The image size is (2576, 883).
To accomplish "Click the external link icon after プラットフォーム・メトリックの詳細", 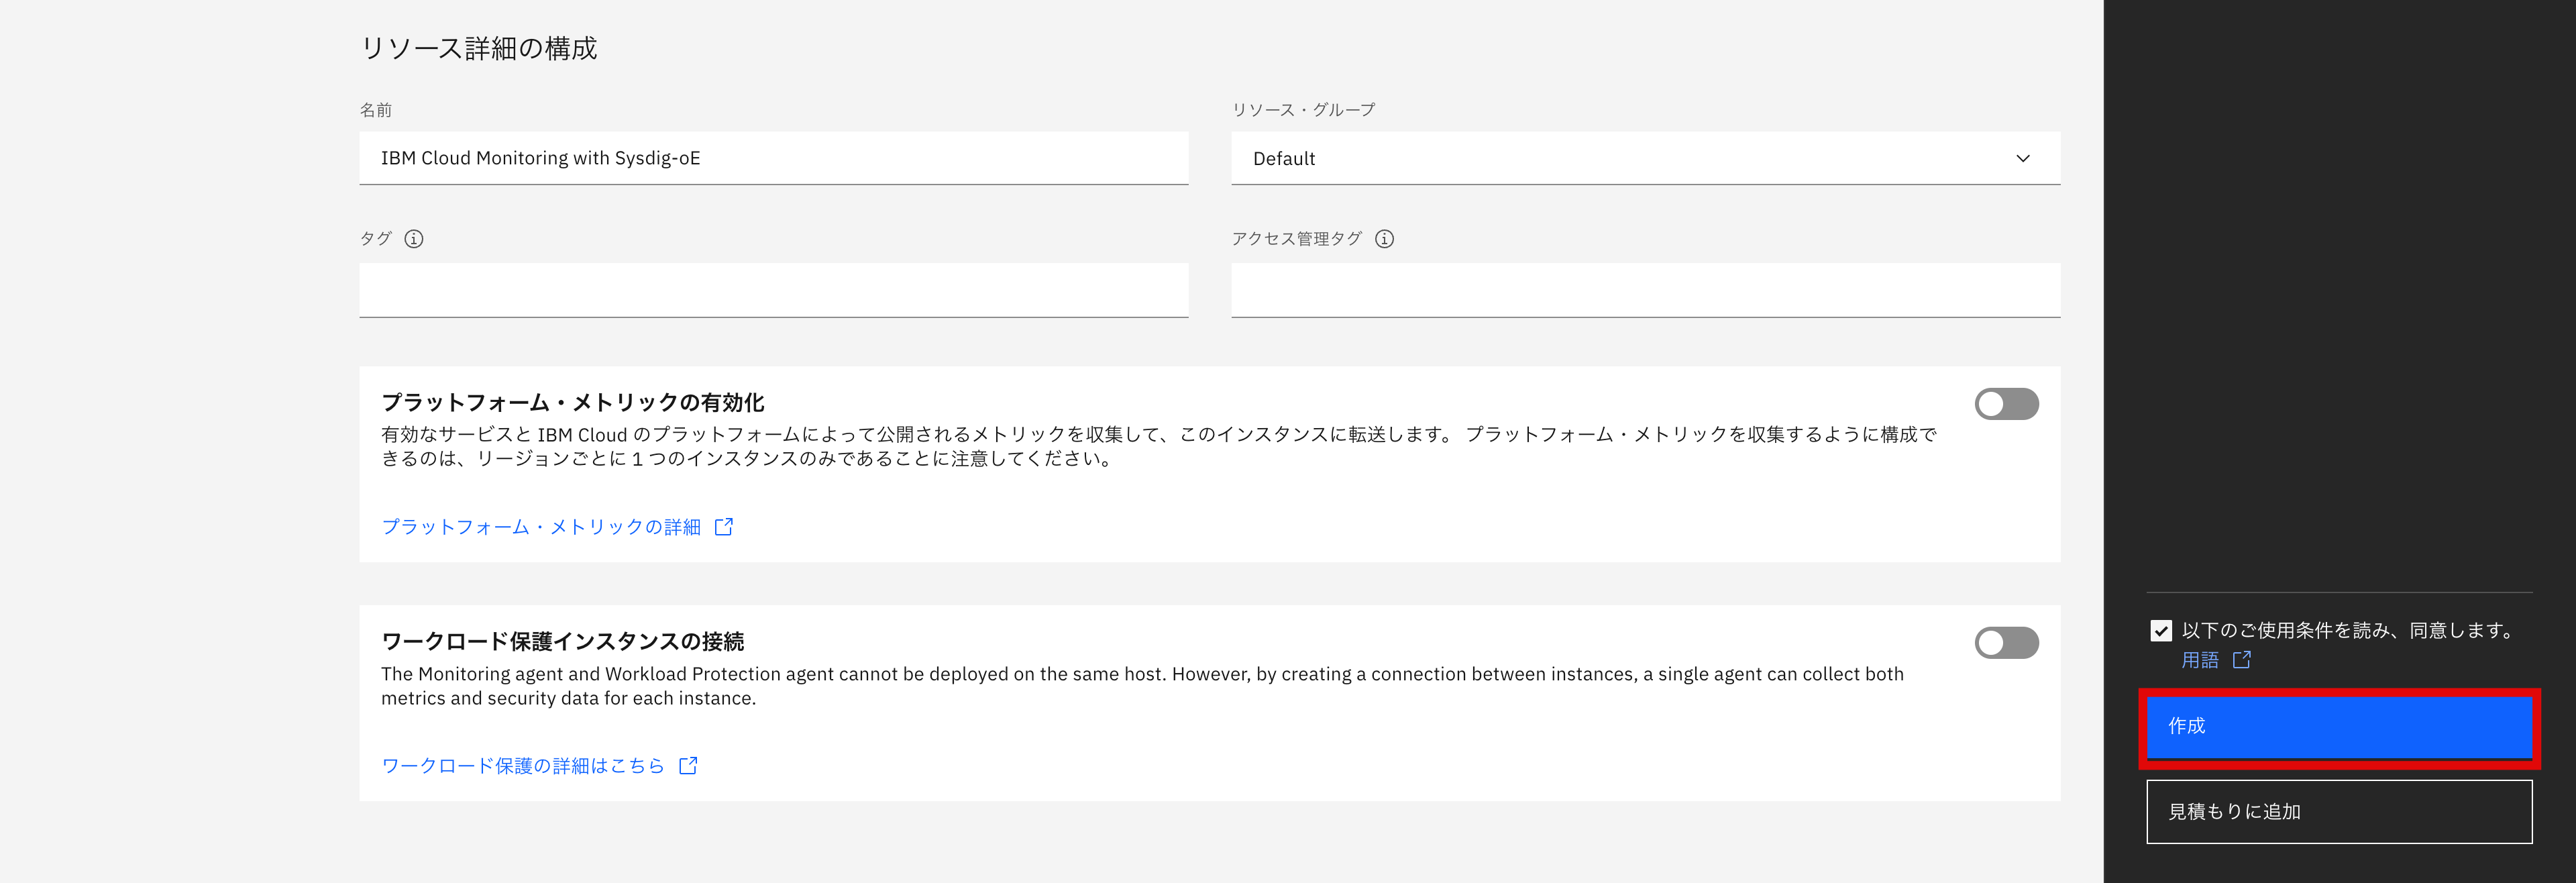I will [724, 526].
